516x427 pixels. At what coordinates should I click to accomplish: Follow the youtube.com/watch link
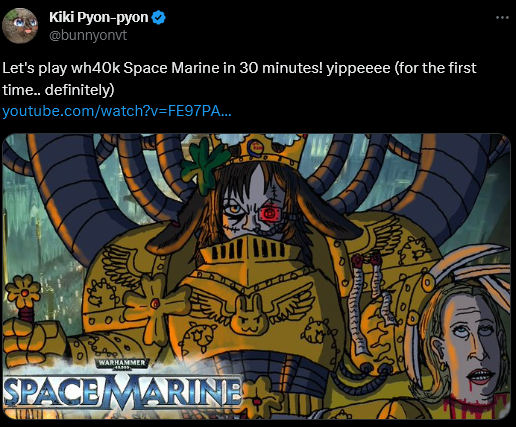click(117, 111)
